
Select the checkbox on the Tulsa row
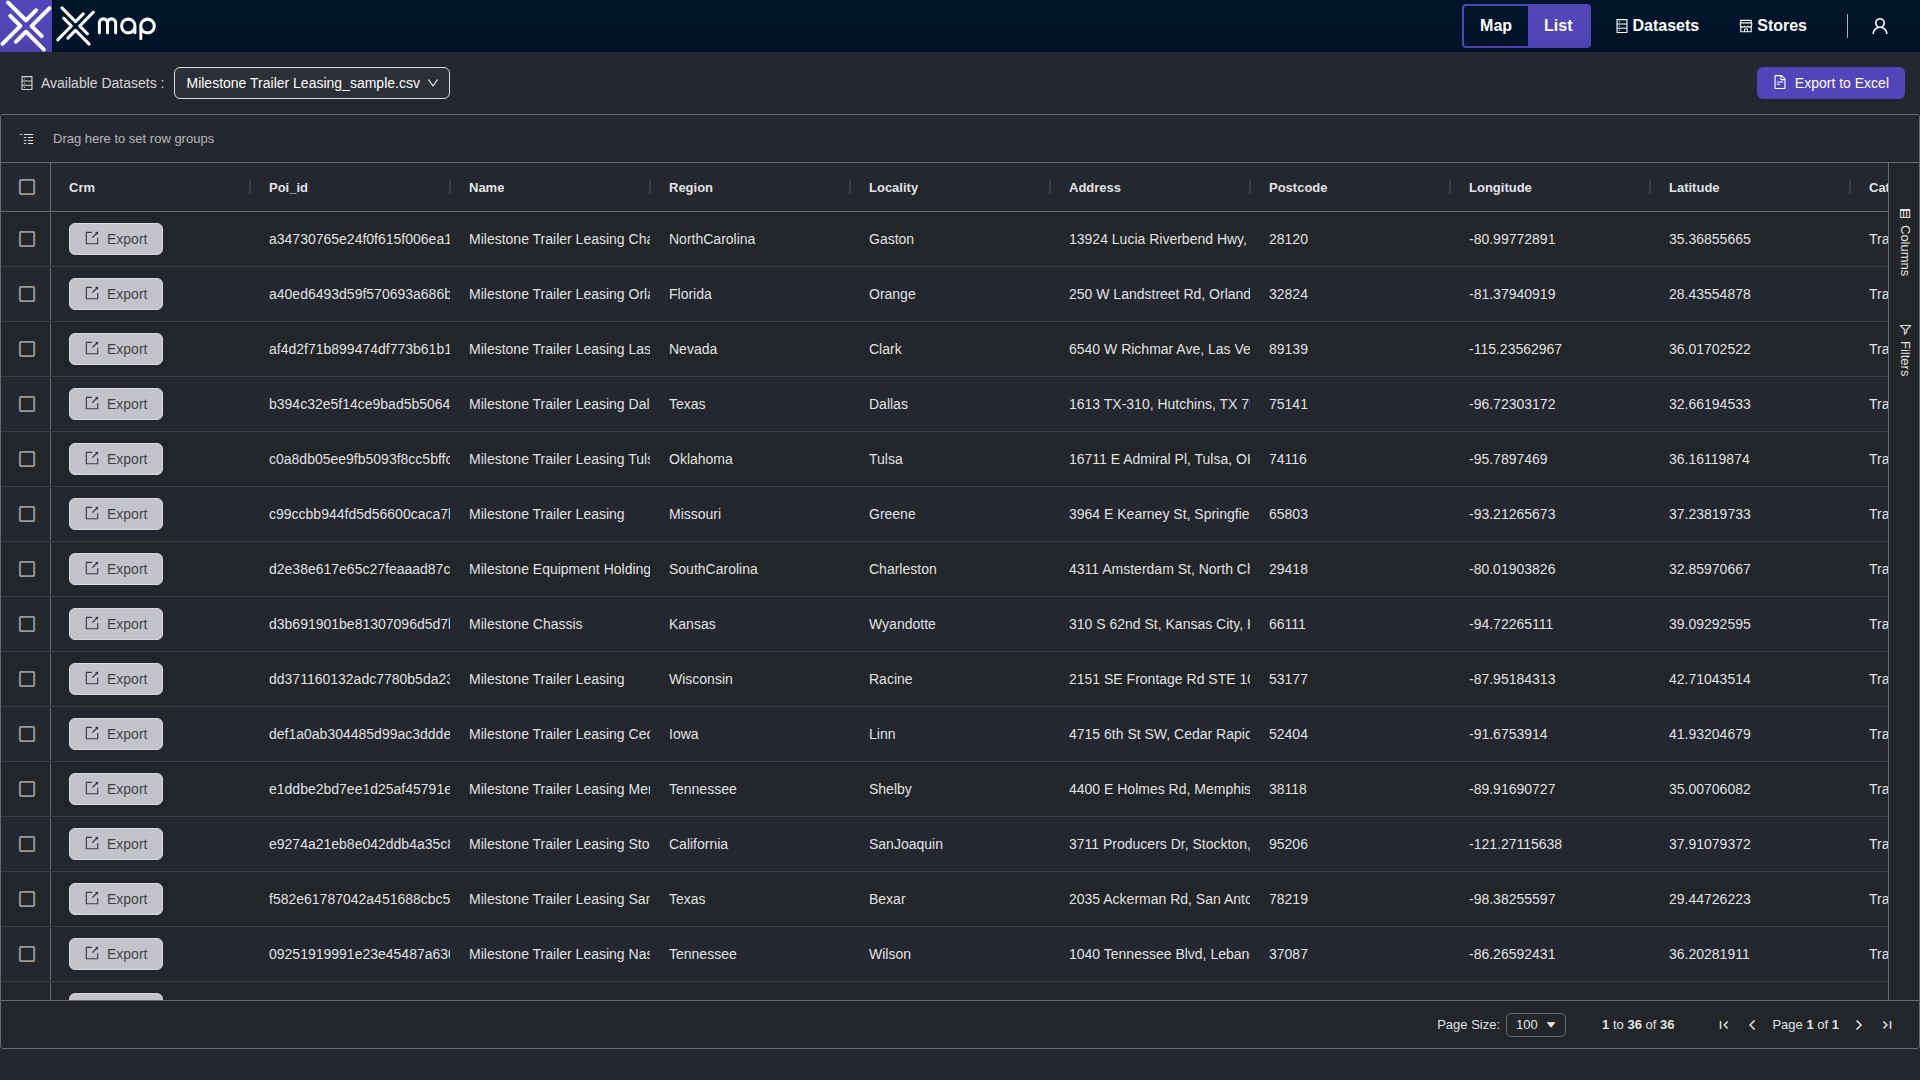click(27, 459)
